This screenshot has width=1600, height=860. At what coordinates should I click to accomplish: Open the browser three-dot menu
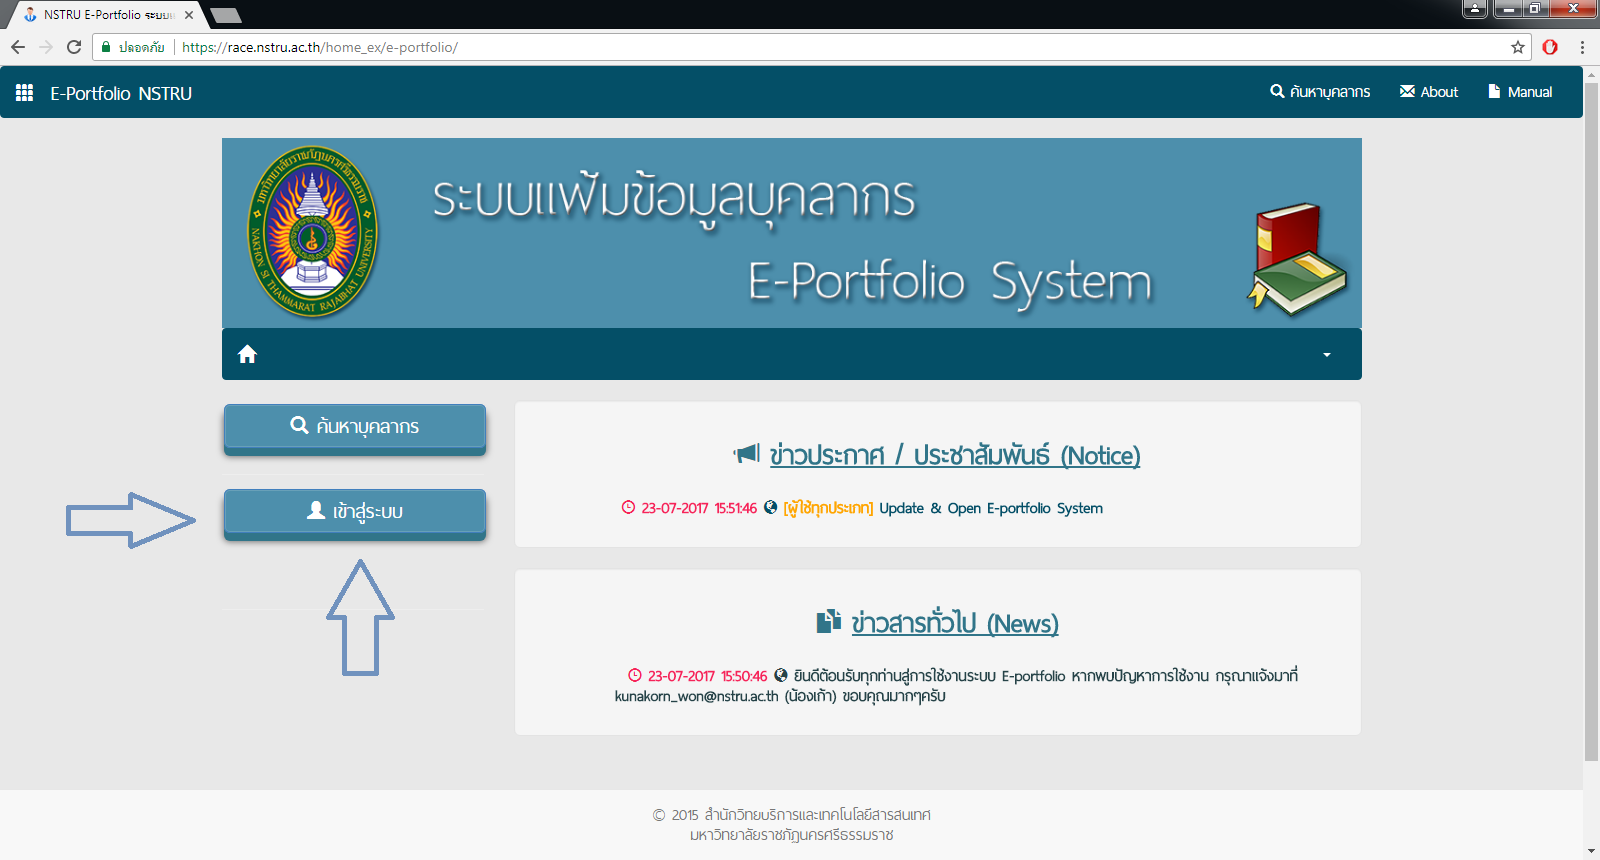[1582, 47]
